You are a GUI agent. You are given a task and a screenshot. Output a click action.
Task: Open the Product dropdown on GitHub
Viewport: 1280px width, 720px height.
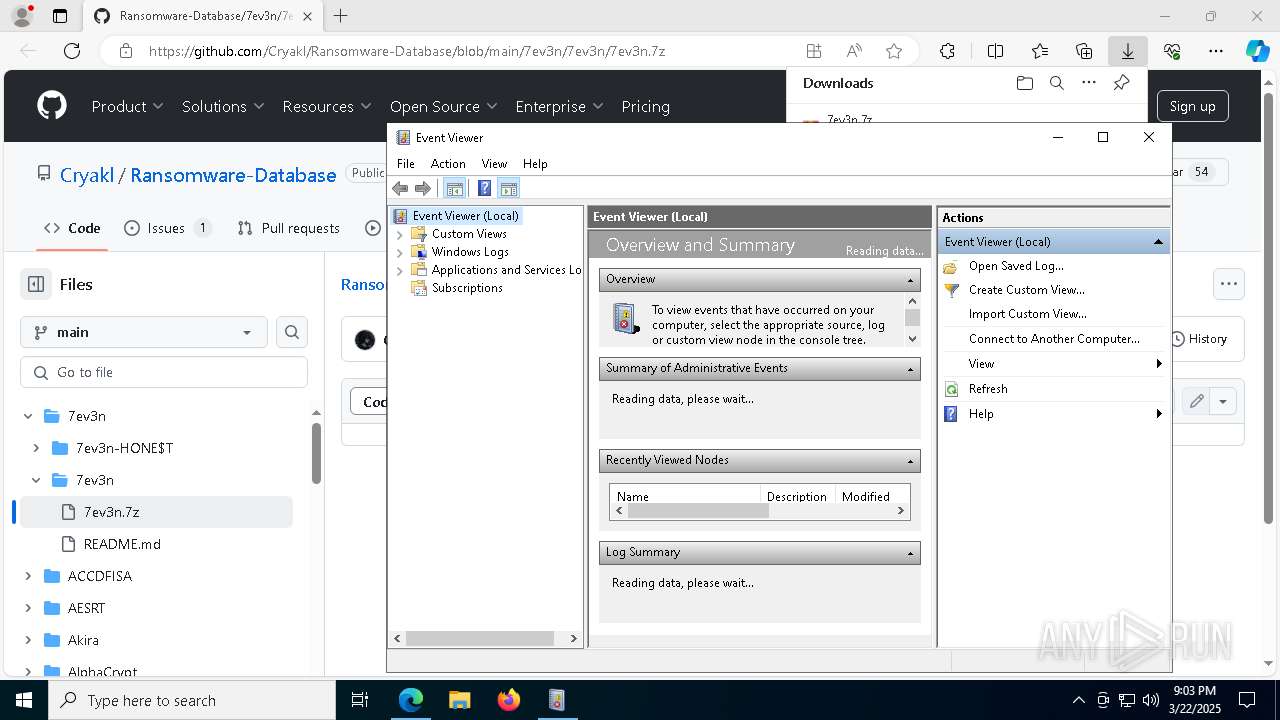tap(127, 106)
